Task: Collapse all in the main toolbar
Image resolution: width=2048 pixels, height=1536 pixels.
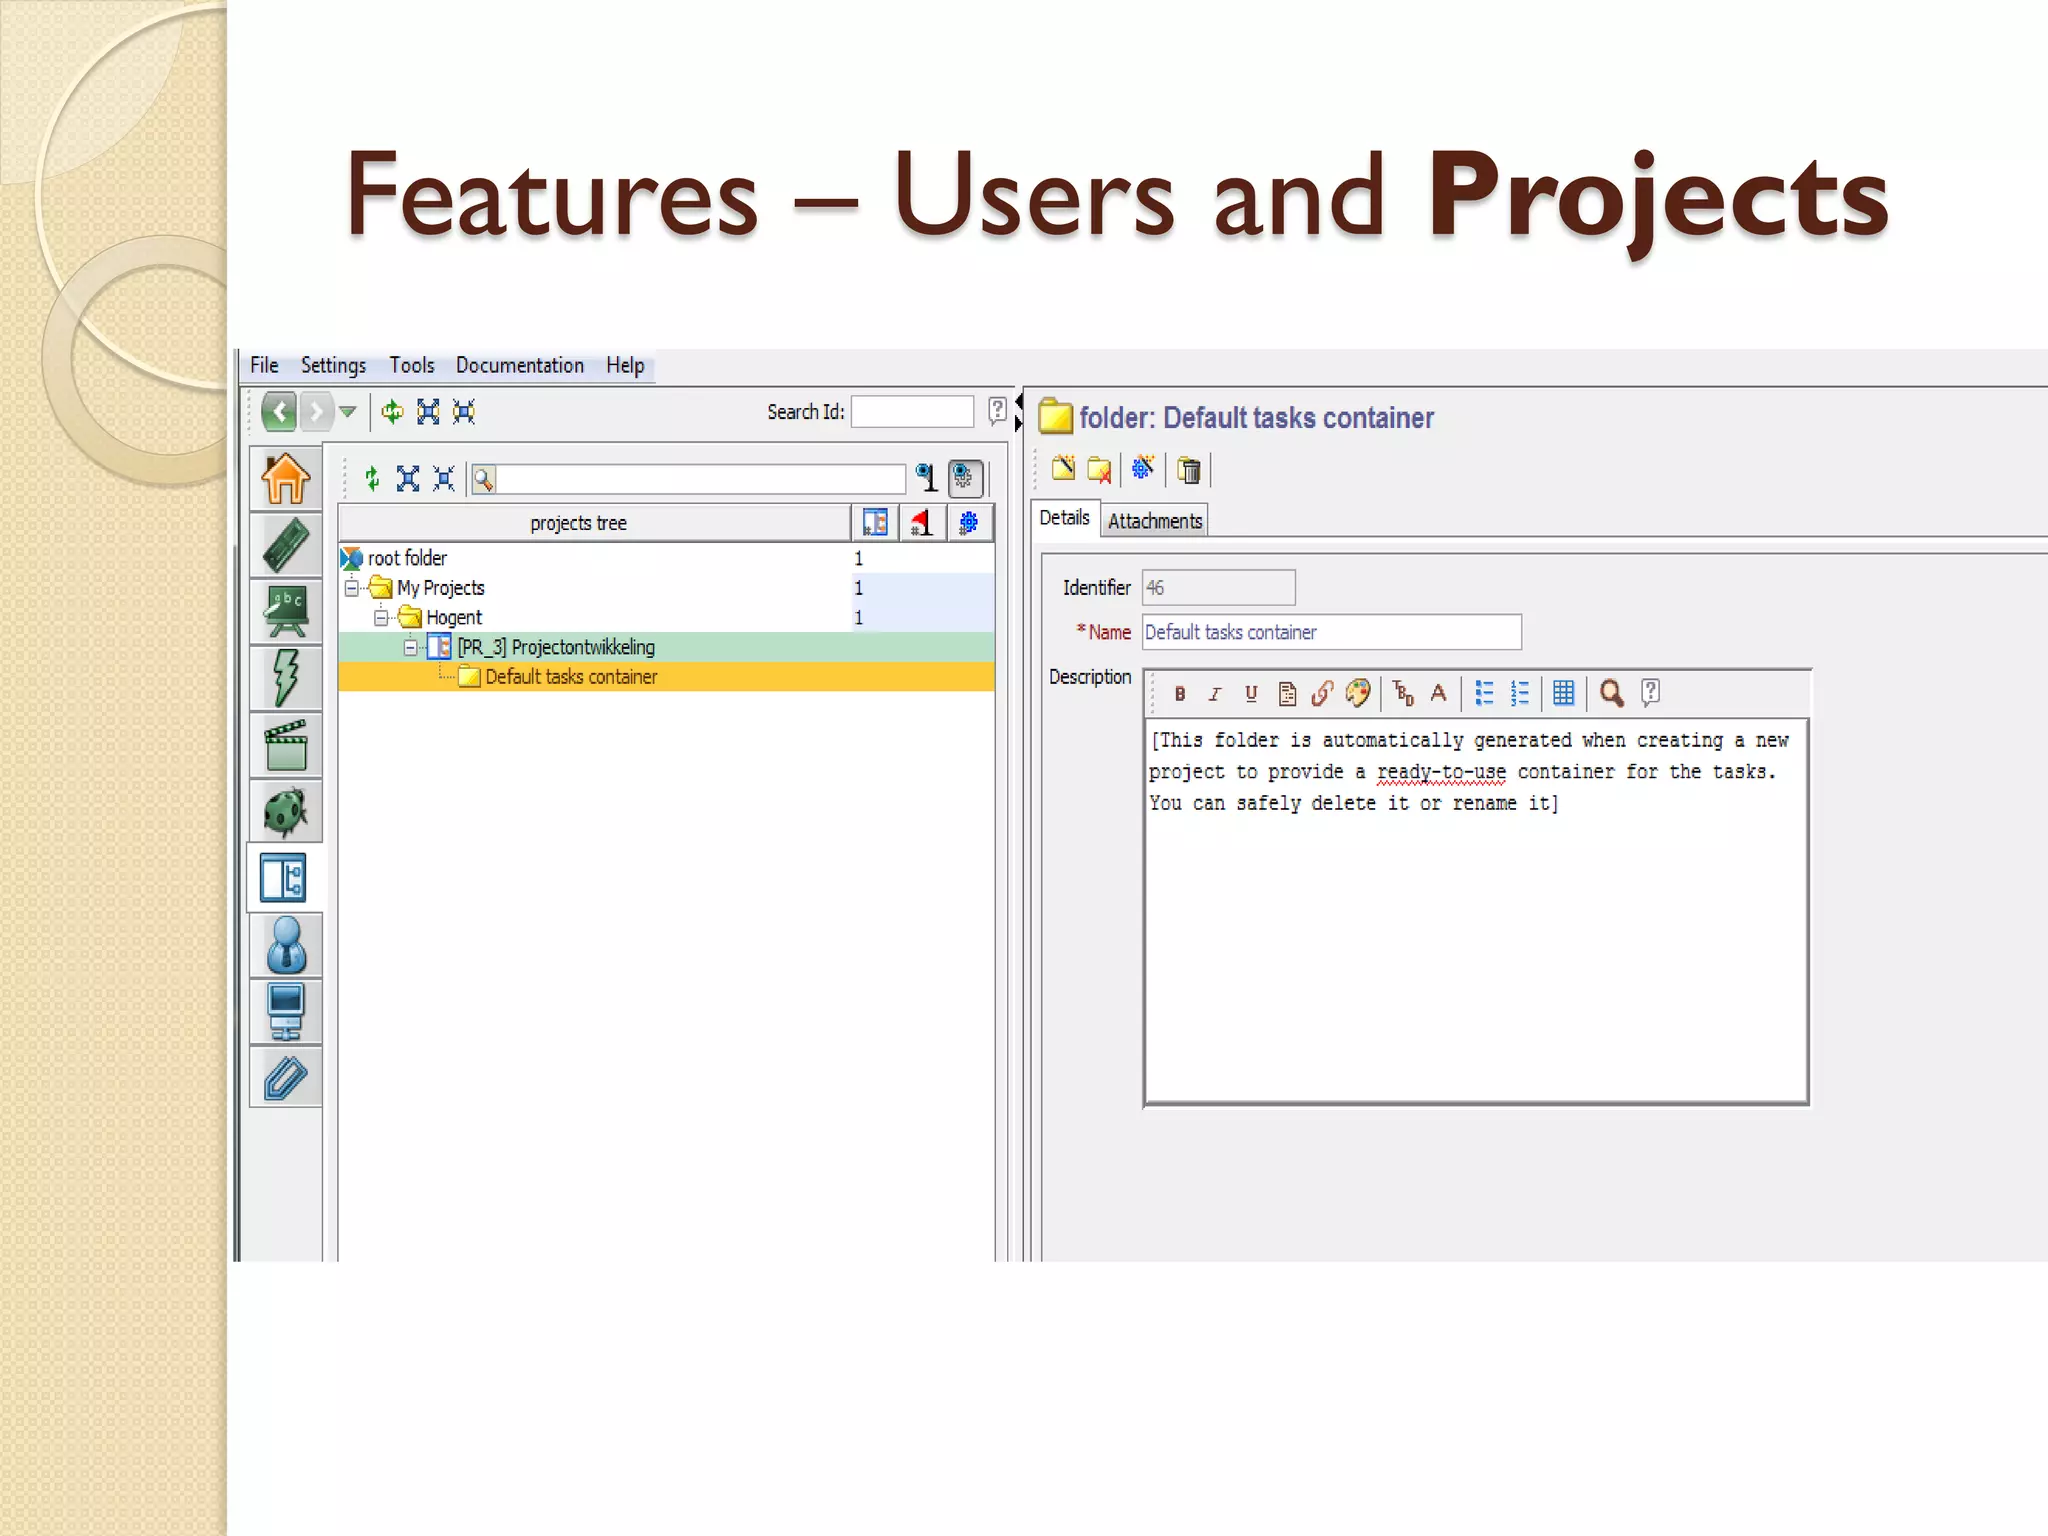Action: 464,411
